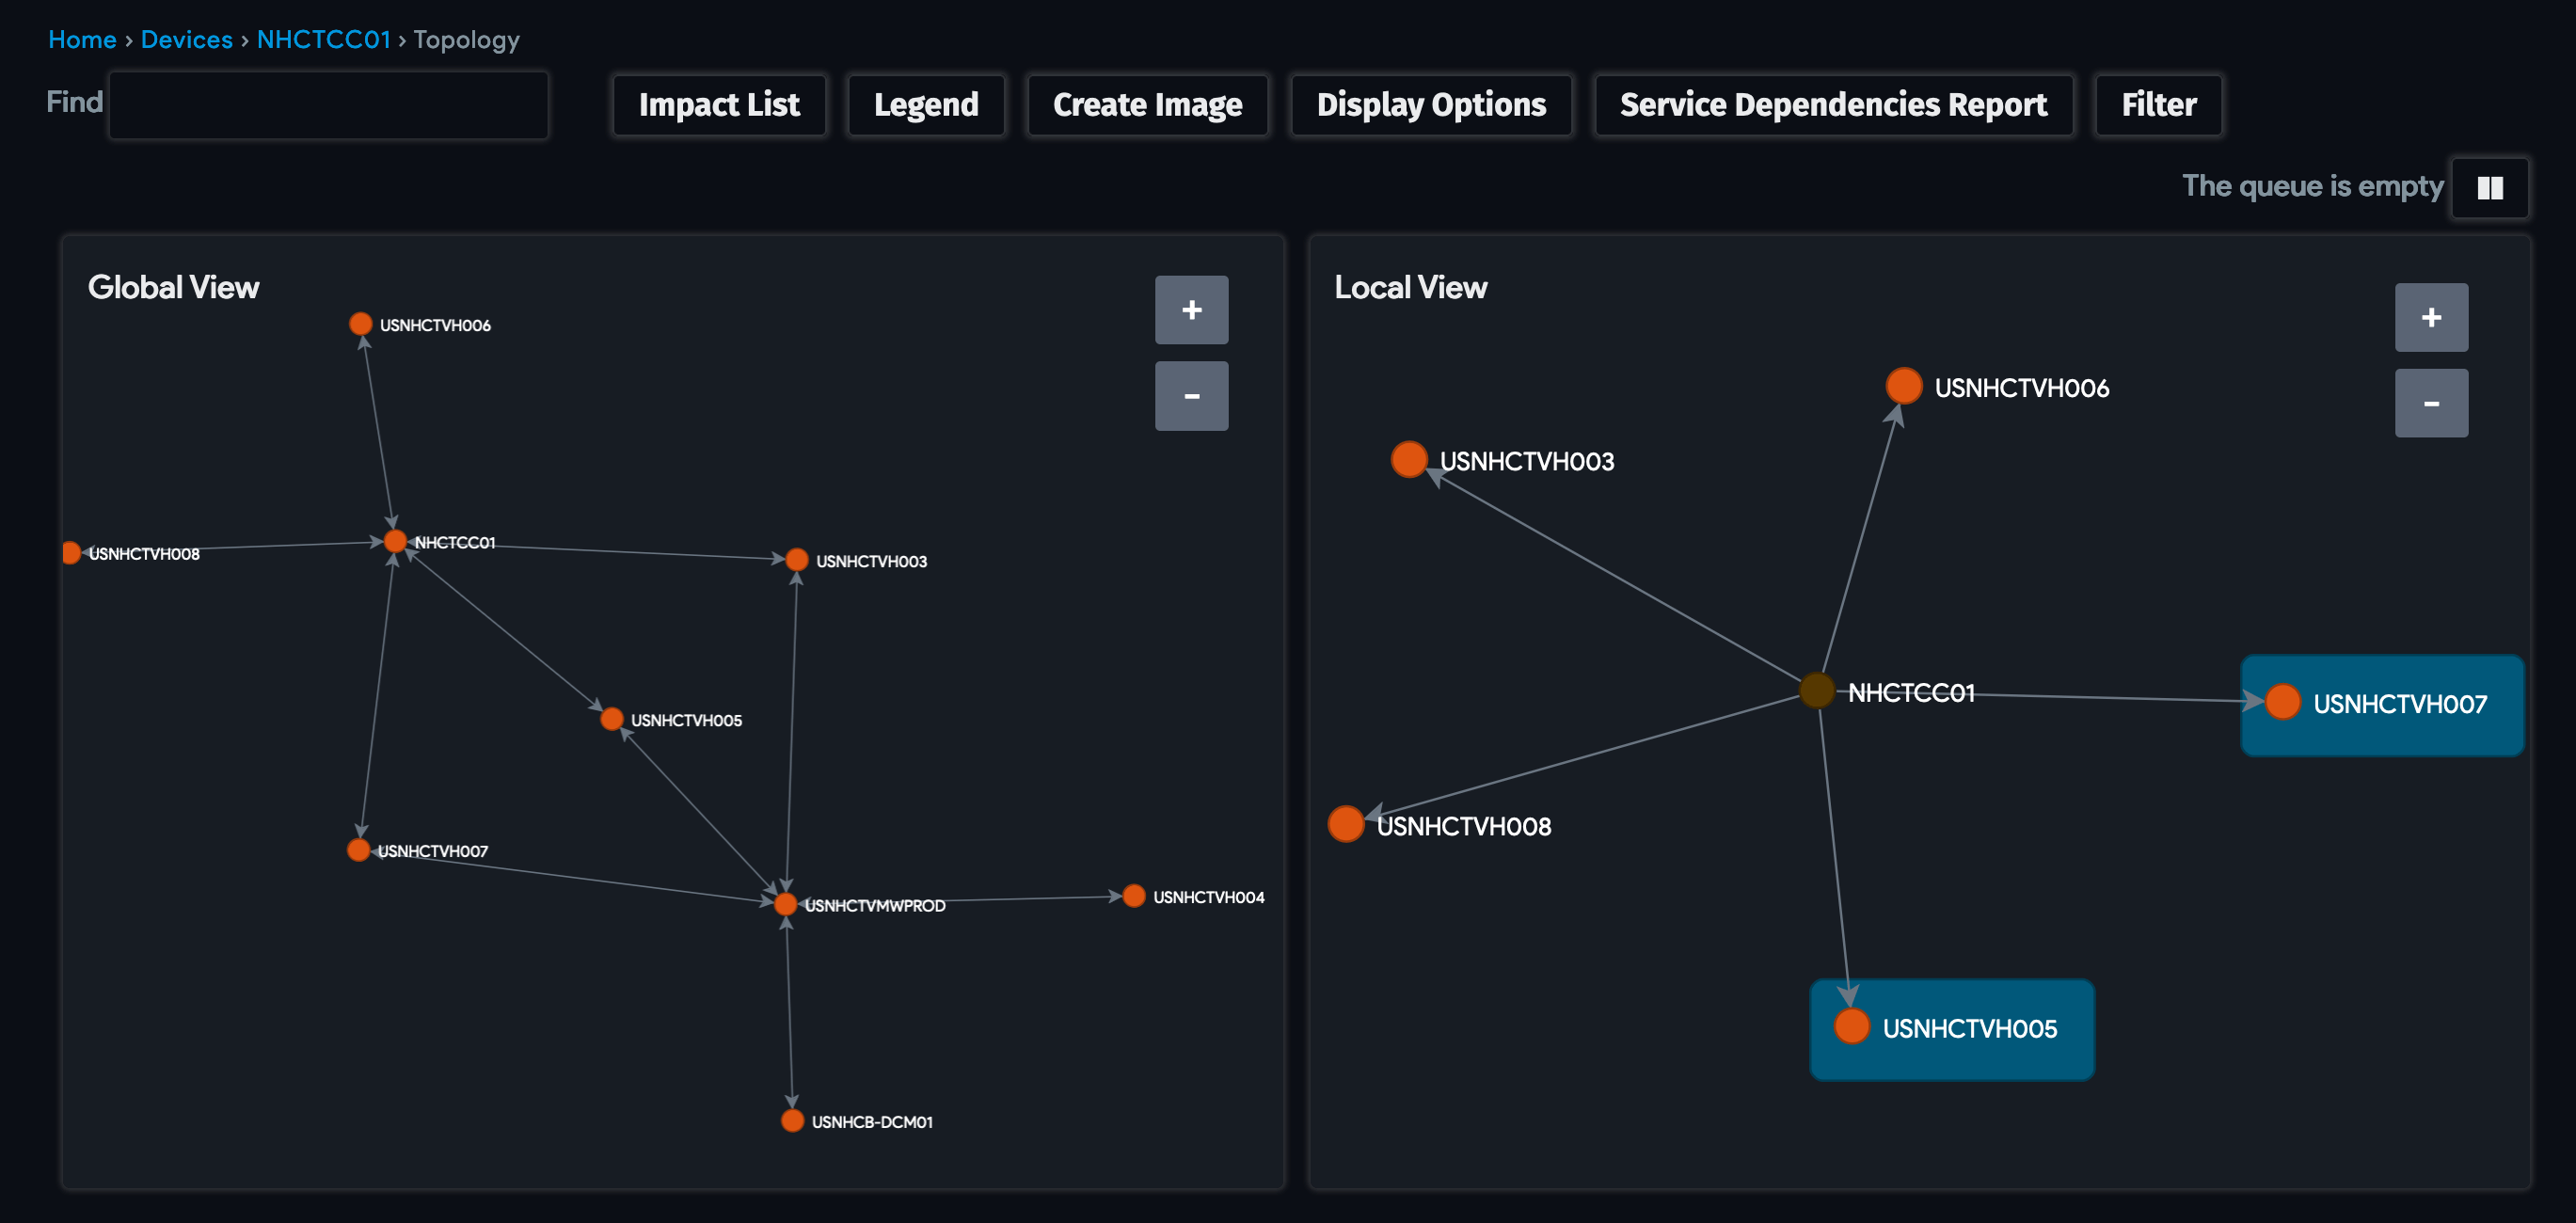Open the Filter options

tap(2157, 104)
